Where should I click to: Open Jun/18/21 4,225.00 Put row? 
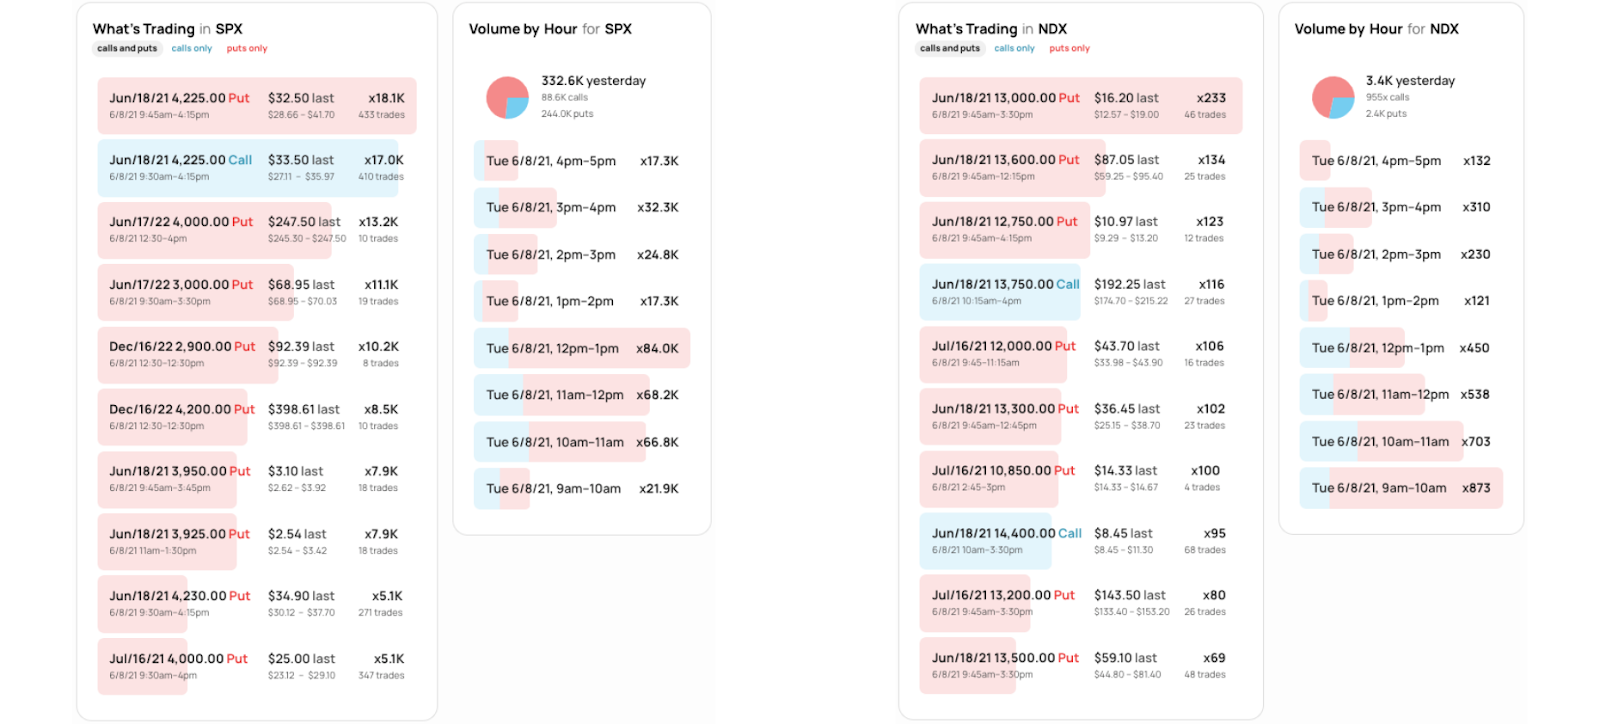click(257, 105)
